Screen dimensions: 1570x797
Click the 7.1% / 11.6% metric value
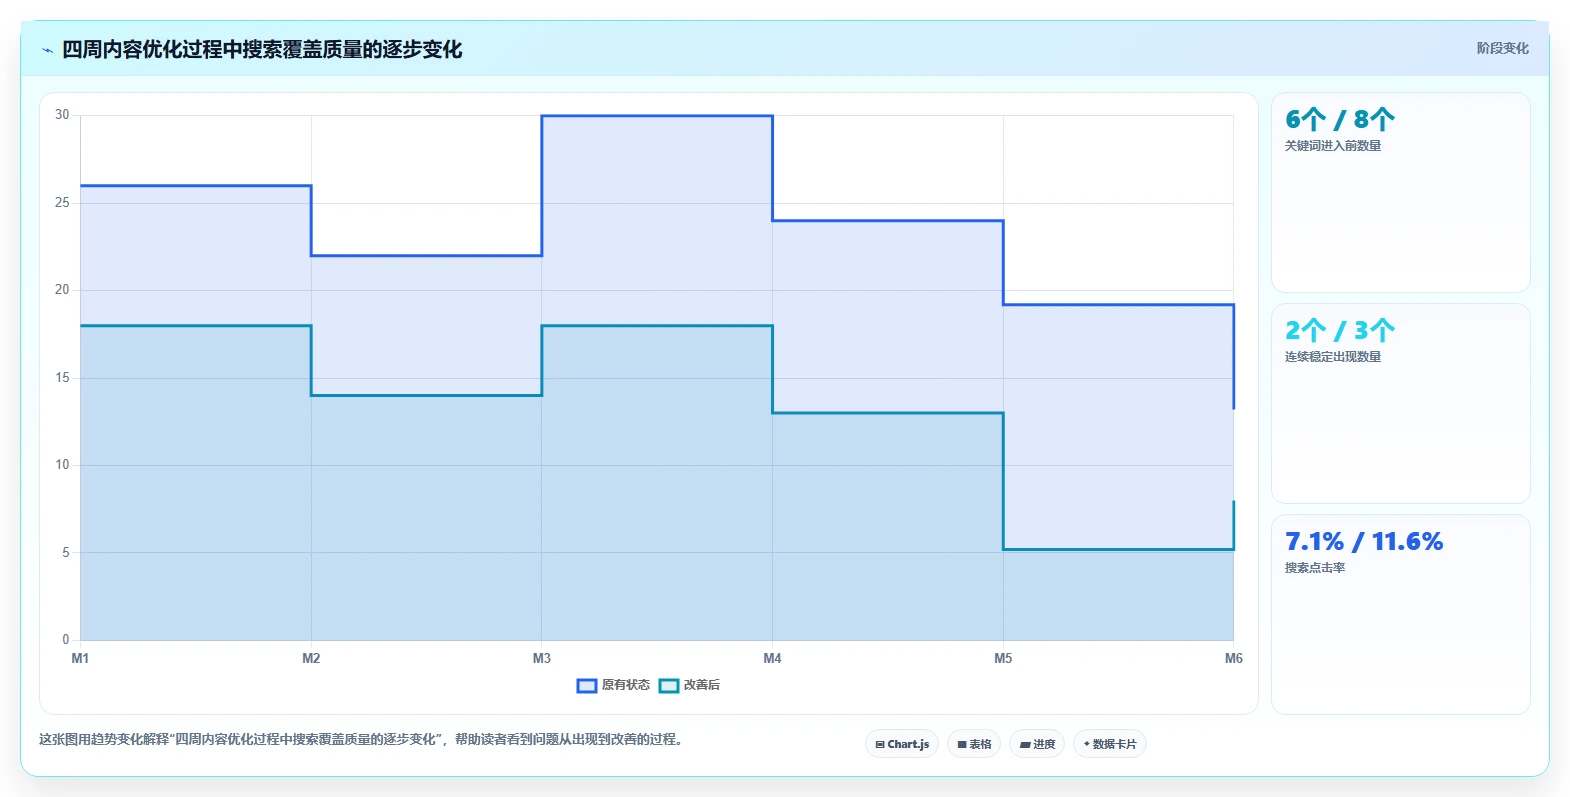1364,542
